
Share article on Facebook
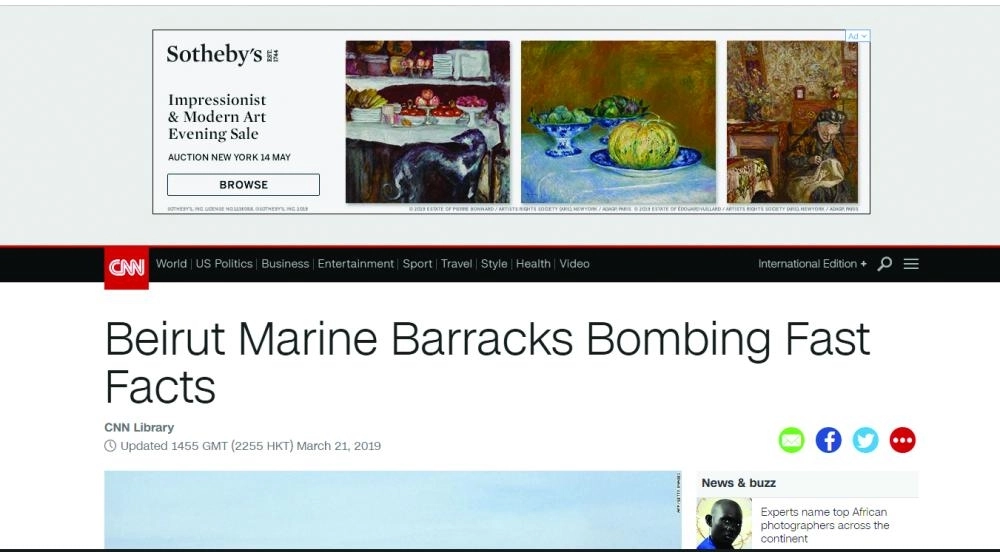(828, 440)
